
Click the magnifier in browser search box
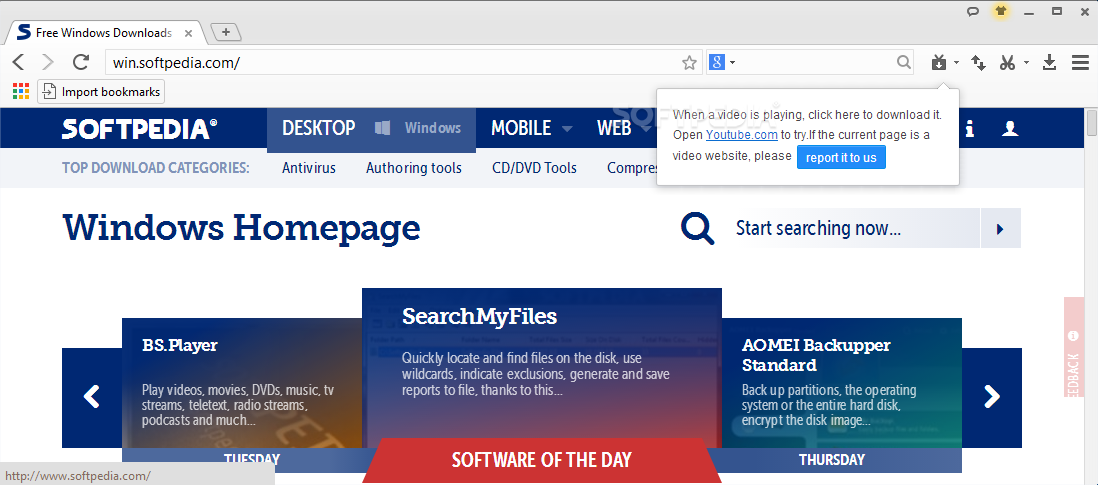pyautogui.click(x=904, y=62)
